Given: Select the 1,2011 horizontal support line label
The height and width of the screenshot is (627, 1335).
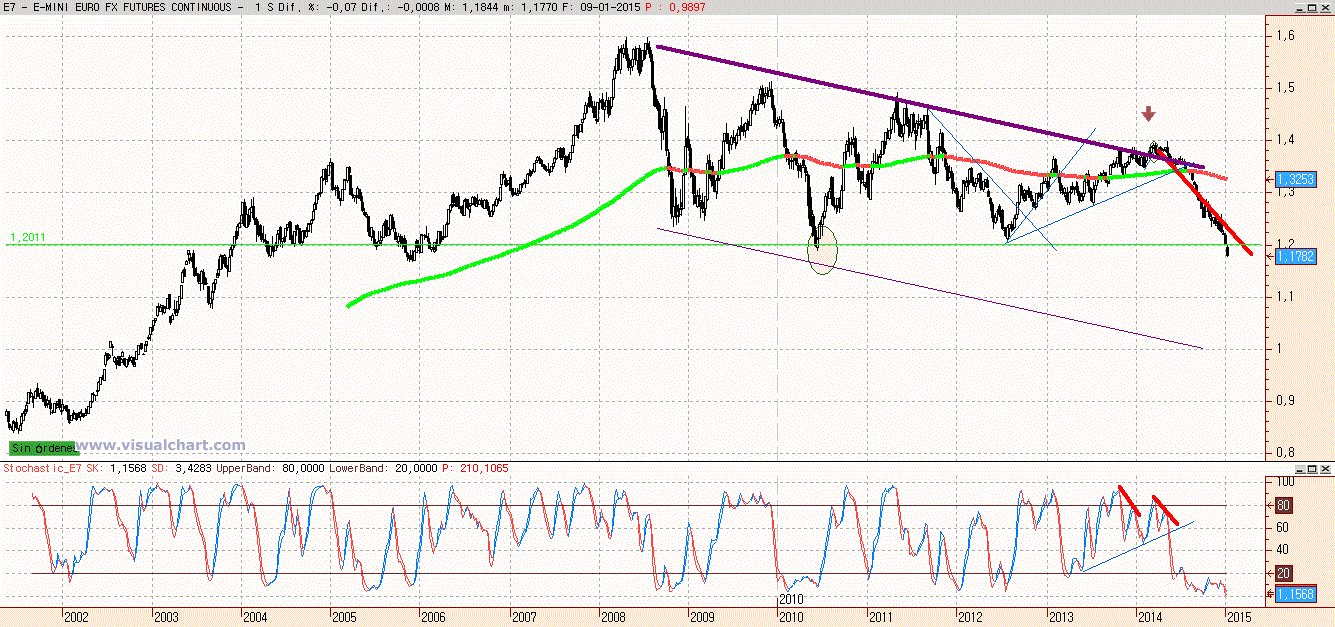Looking at the screenshot, I should [28, 238].
